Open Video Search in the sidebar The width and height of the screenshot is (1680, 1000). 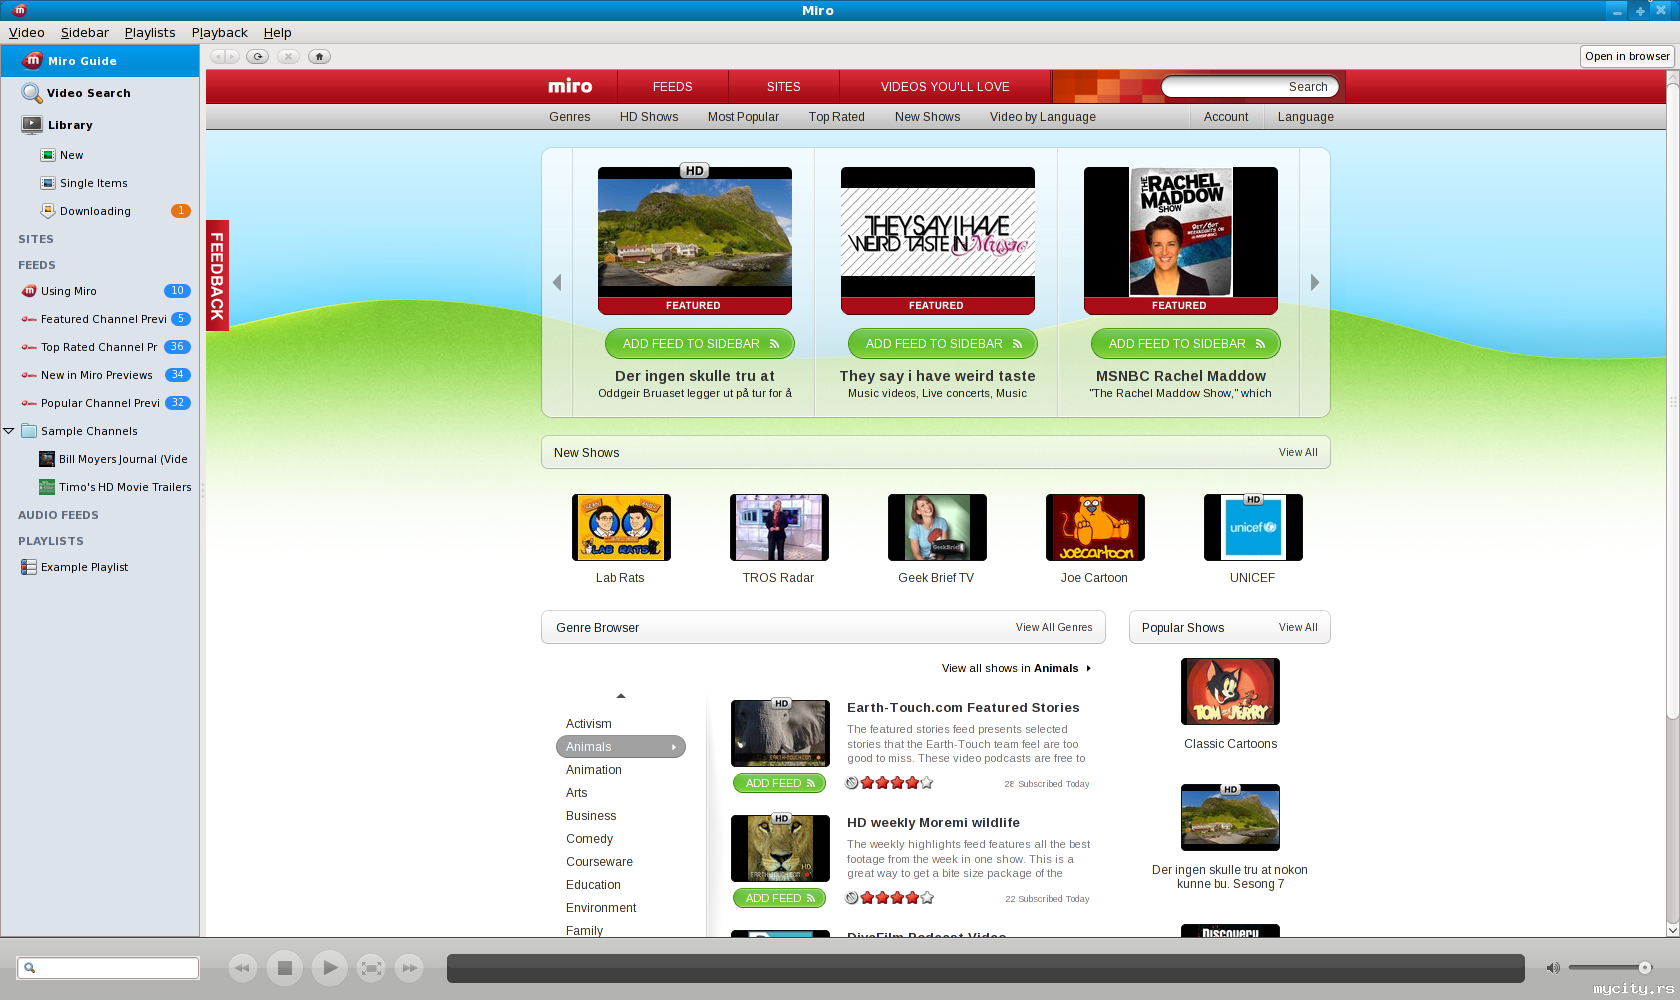[x=100, y=93]
